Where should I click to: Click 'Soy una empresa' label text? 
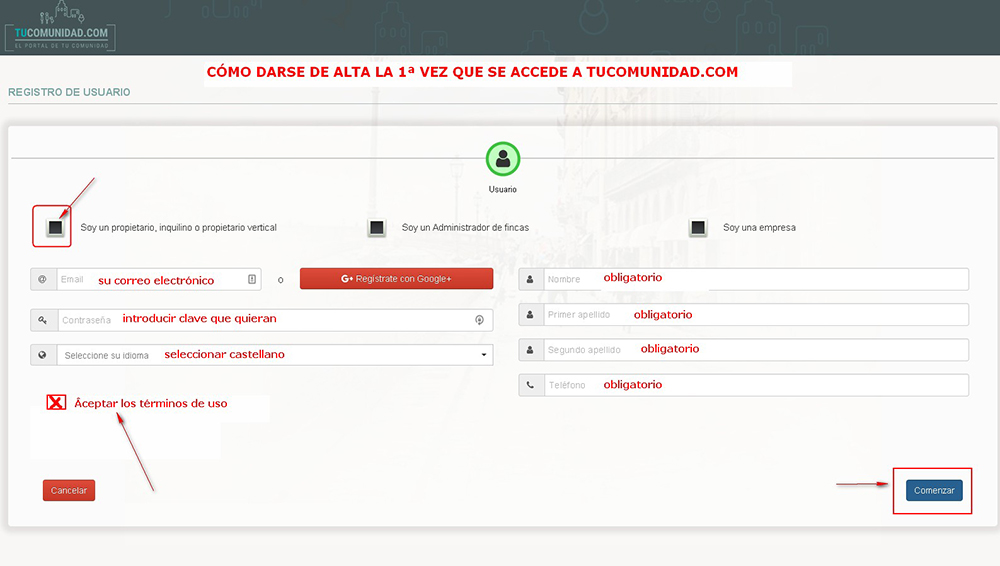tap(759, 227)
